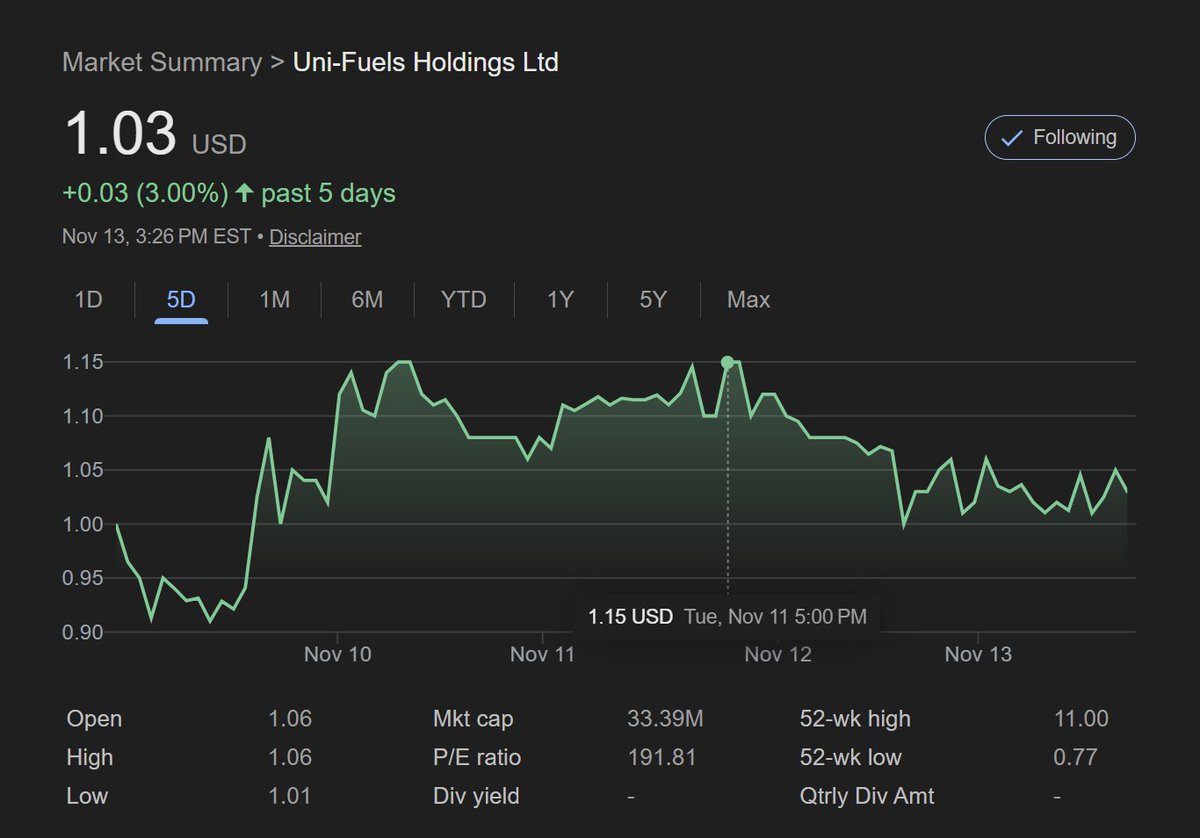This screenshot has height=838, width=1200.
Task: Click the Nov 11 axis label
Action: [543, 654]
